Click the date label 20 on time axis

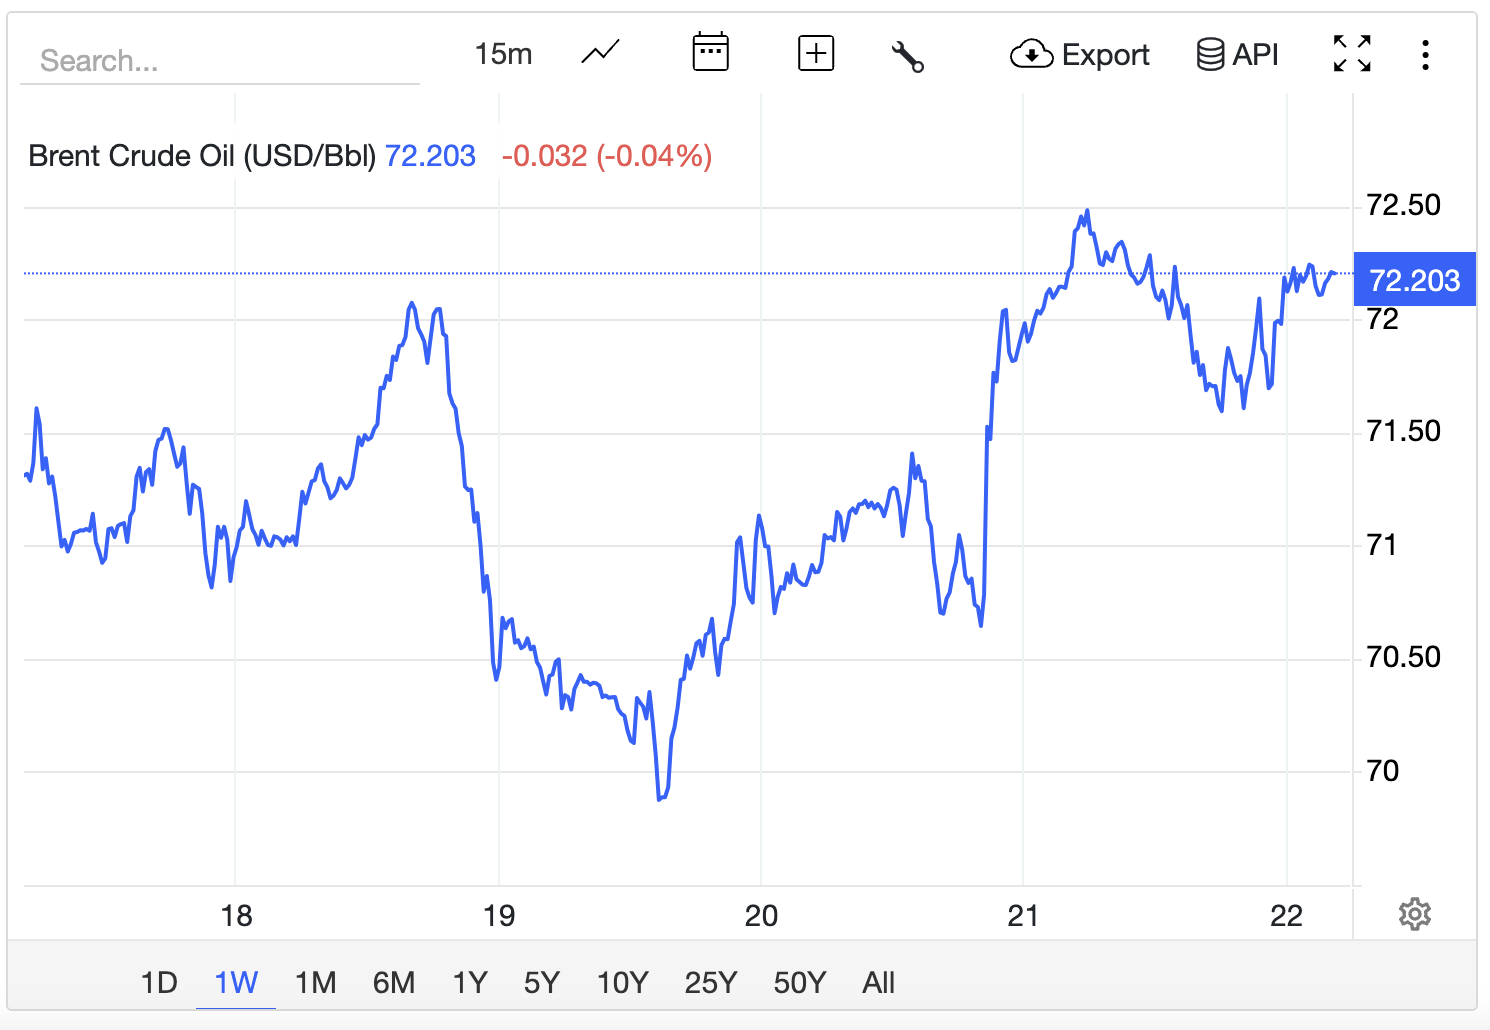(761, 915)
